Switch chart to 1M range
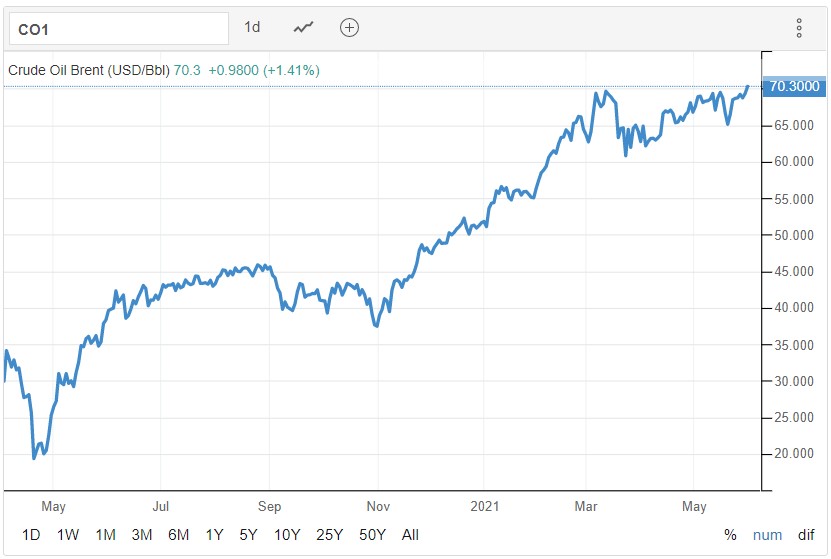The height and width of the screenshot is (559, 831). pos(105,535)
